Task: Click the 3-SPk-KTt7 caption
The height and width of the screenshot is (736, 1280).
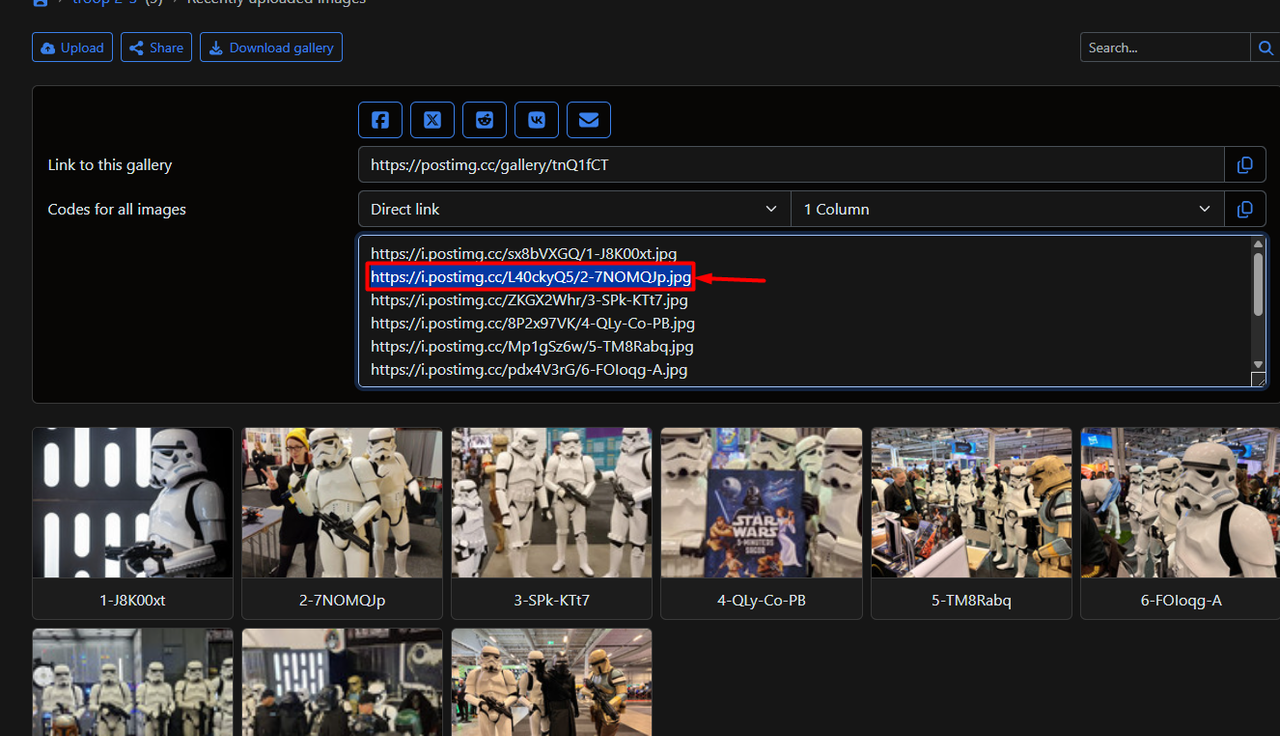Action: coord(552,600)
